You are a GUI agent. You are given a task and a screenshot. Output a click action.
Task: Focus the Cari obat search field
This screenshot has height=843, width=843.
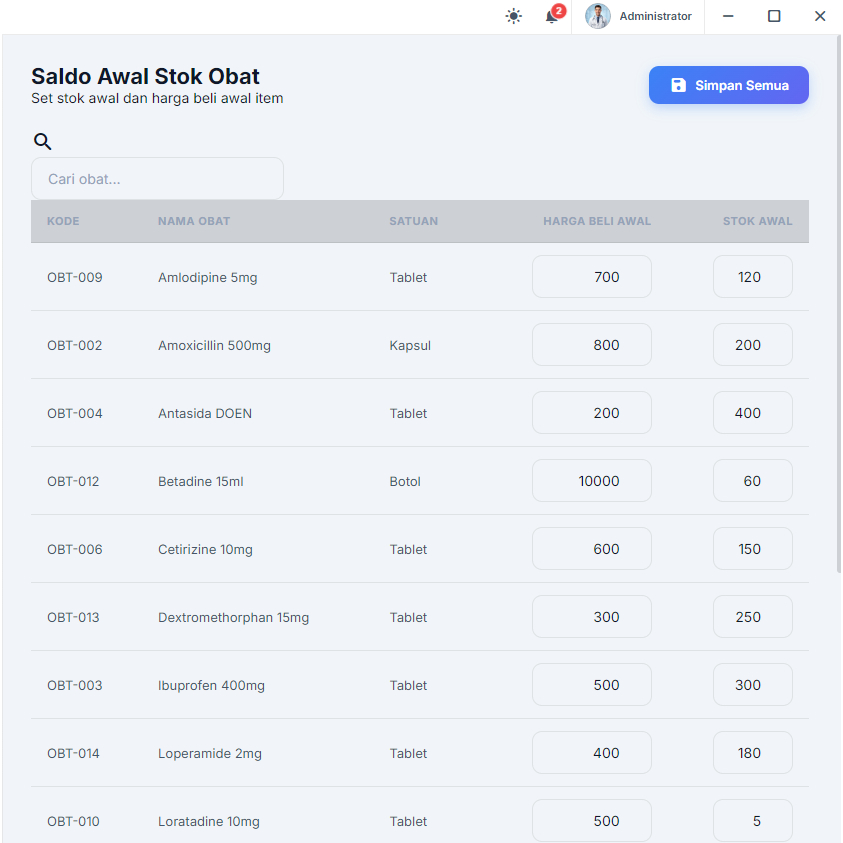pyautogui.click(x=158, y=178)
